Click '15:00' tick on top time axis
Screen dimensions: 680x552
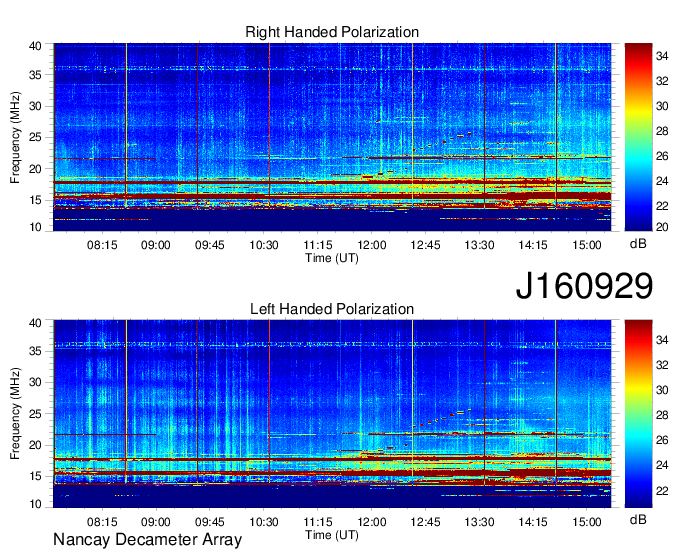[587, 245]
